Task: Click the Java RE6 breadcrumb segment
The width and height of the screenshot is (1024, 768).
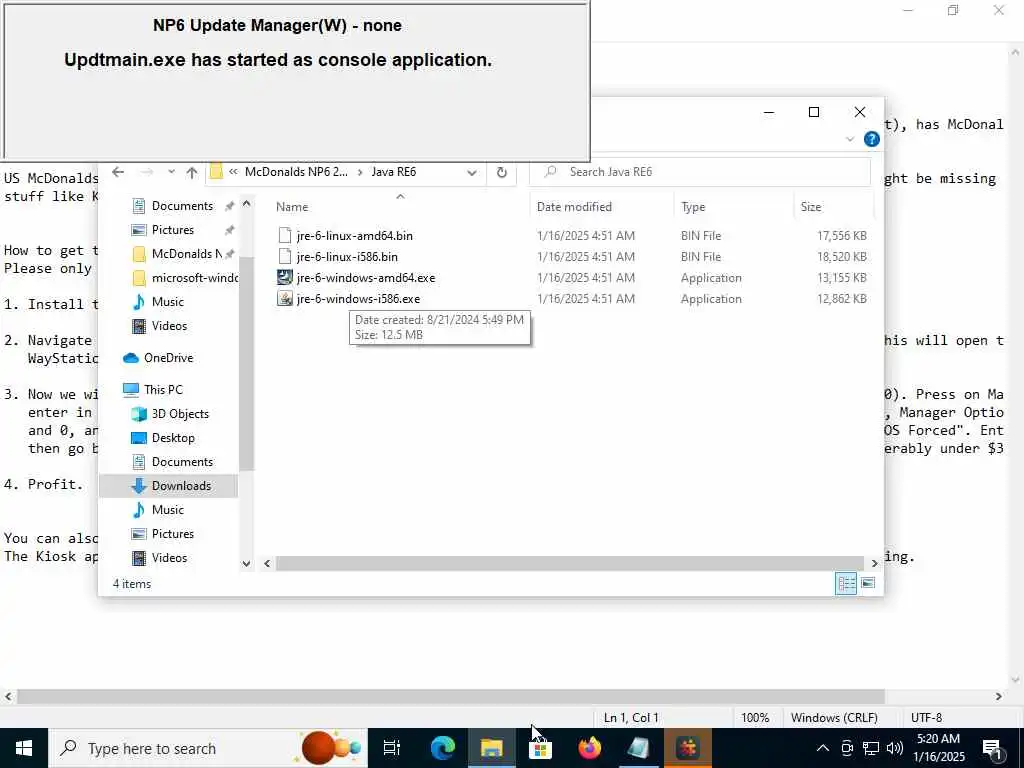Action: click(394, 172)
